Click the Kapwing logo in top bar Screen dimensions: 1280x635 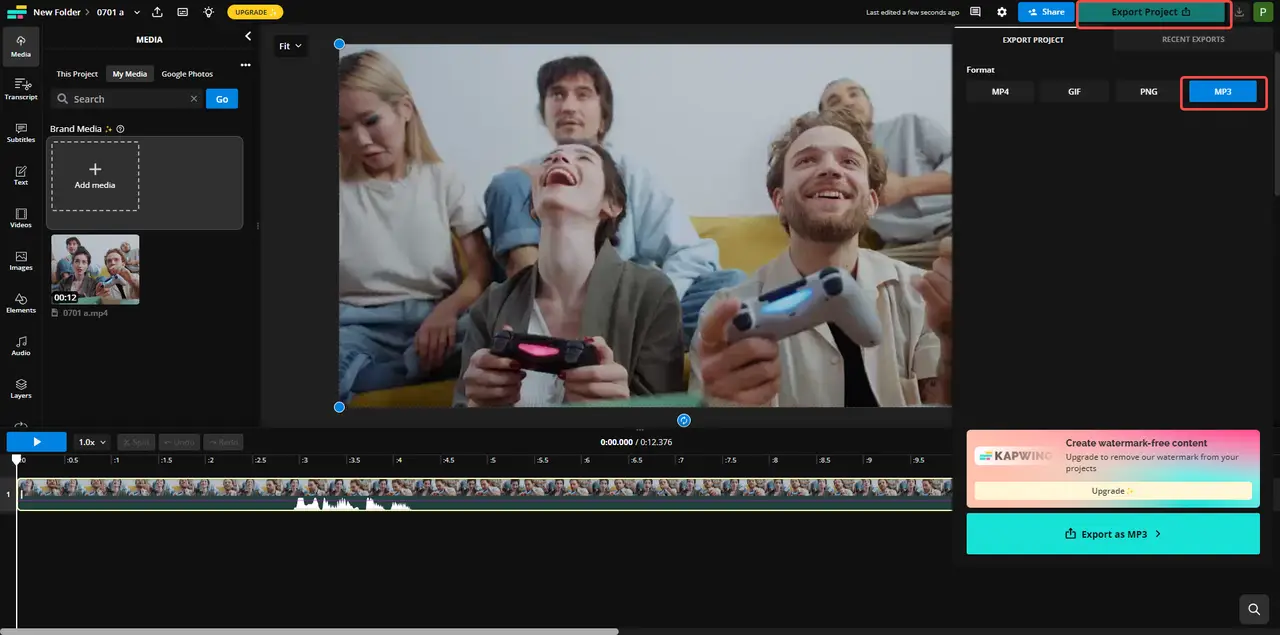(x=16, y=12)
